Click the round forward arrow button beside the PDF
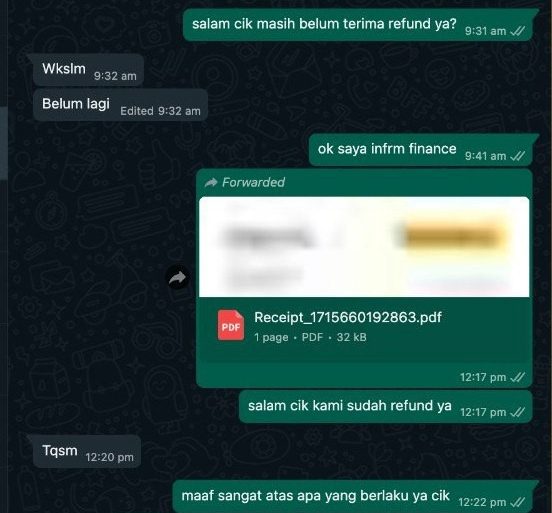The height and width of the screenshot is (513, 552). [x=178, y=278]
